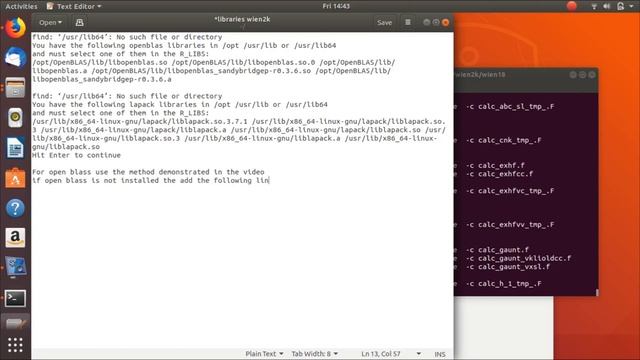The image size is (640, 360).
Task: Open Rhythmbox music player from the dock
Action: 15,118
